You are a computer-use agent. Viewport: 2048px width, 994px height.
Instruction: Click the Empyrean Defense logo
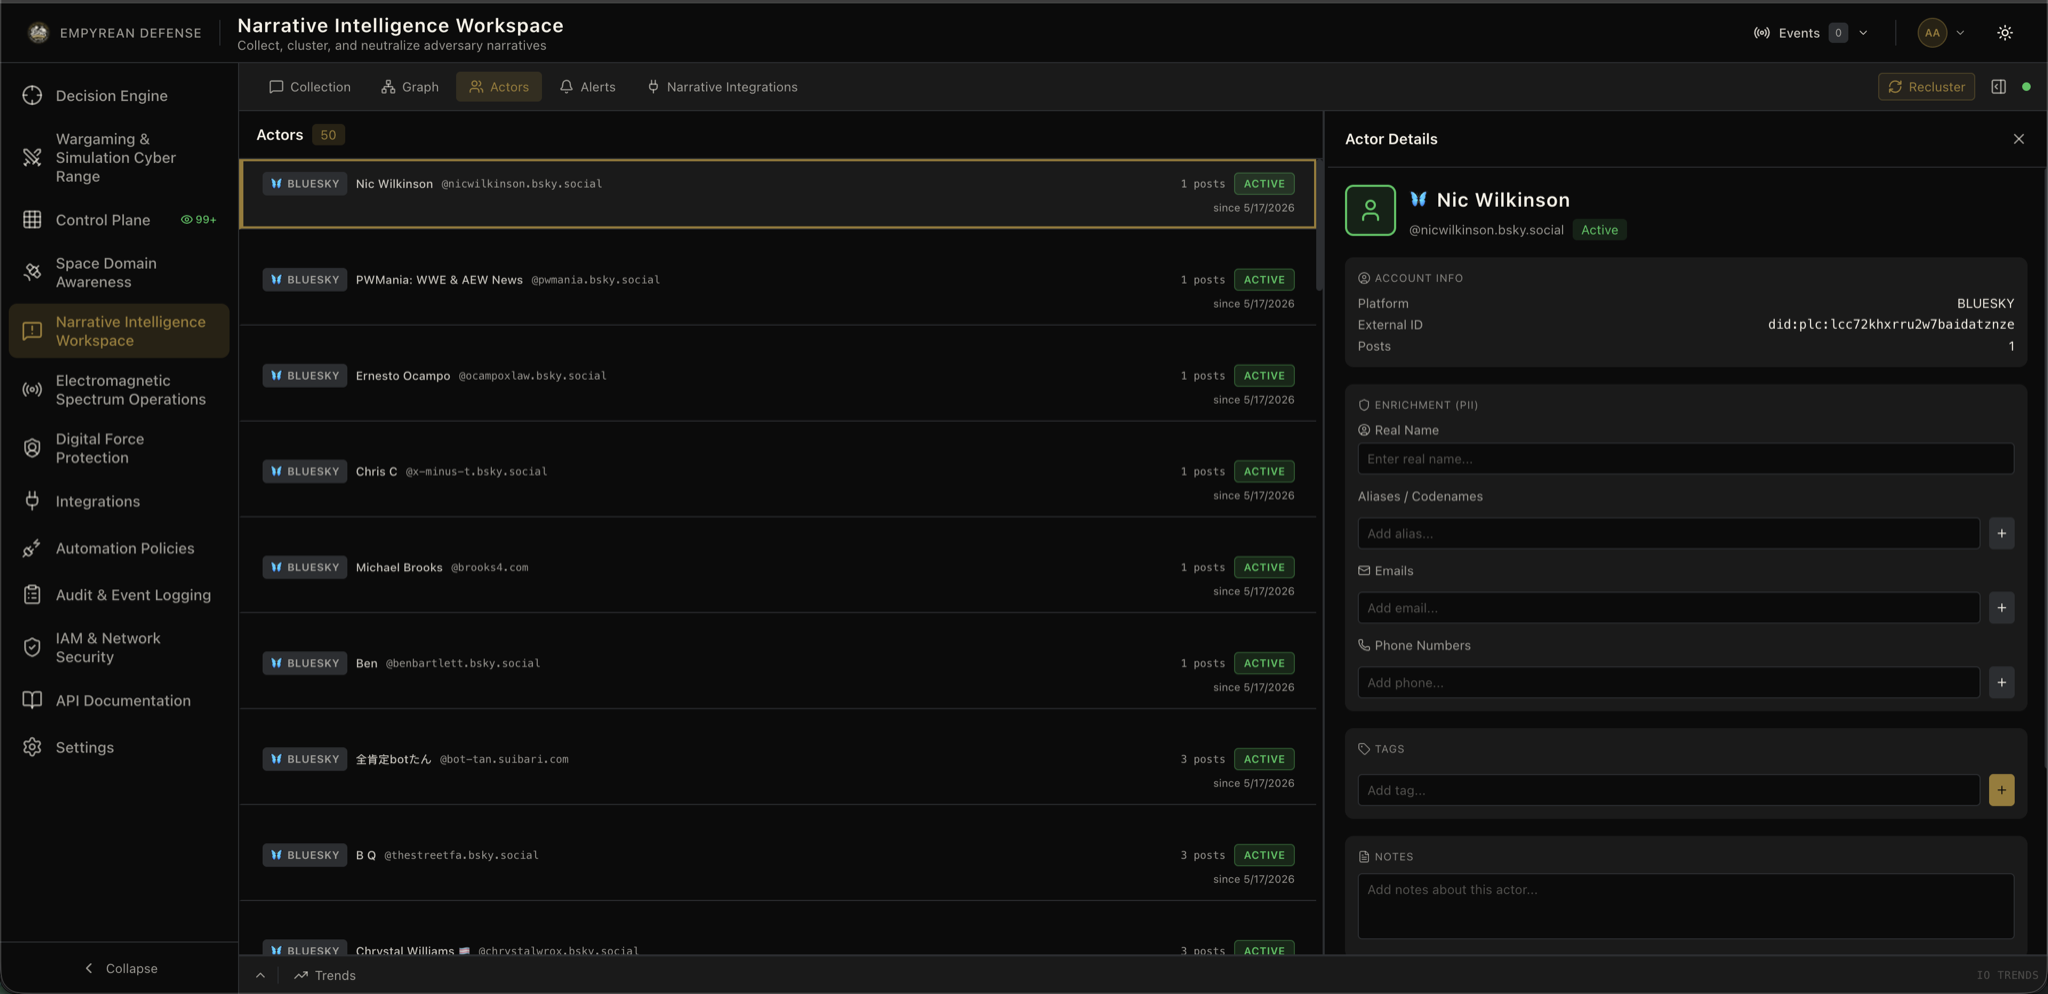pyautogui.click(x=38, y=32)
